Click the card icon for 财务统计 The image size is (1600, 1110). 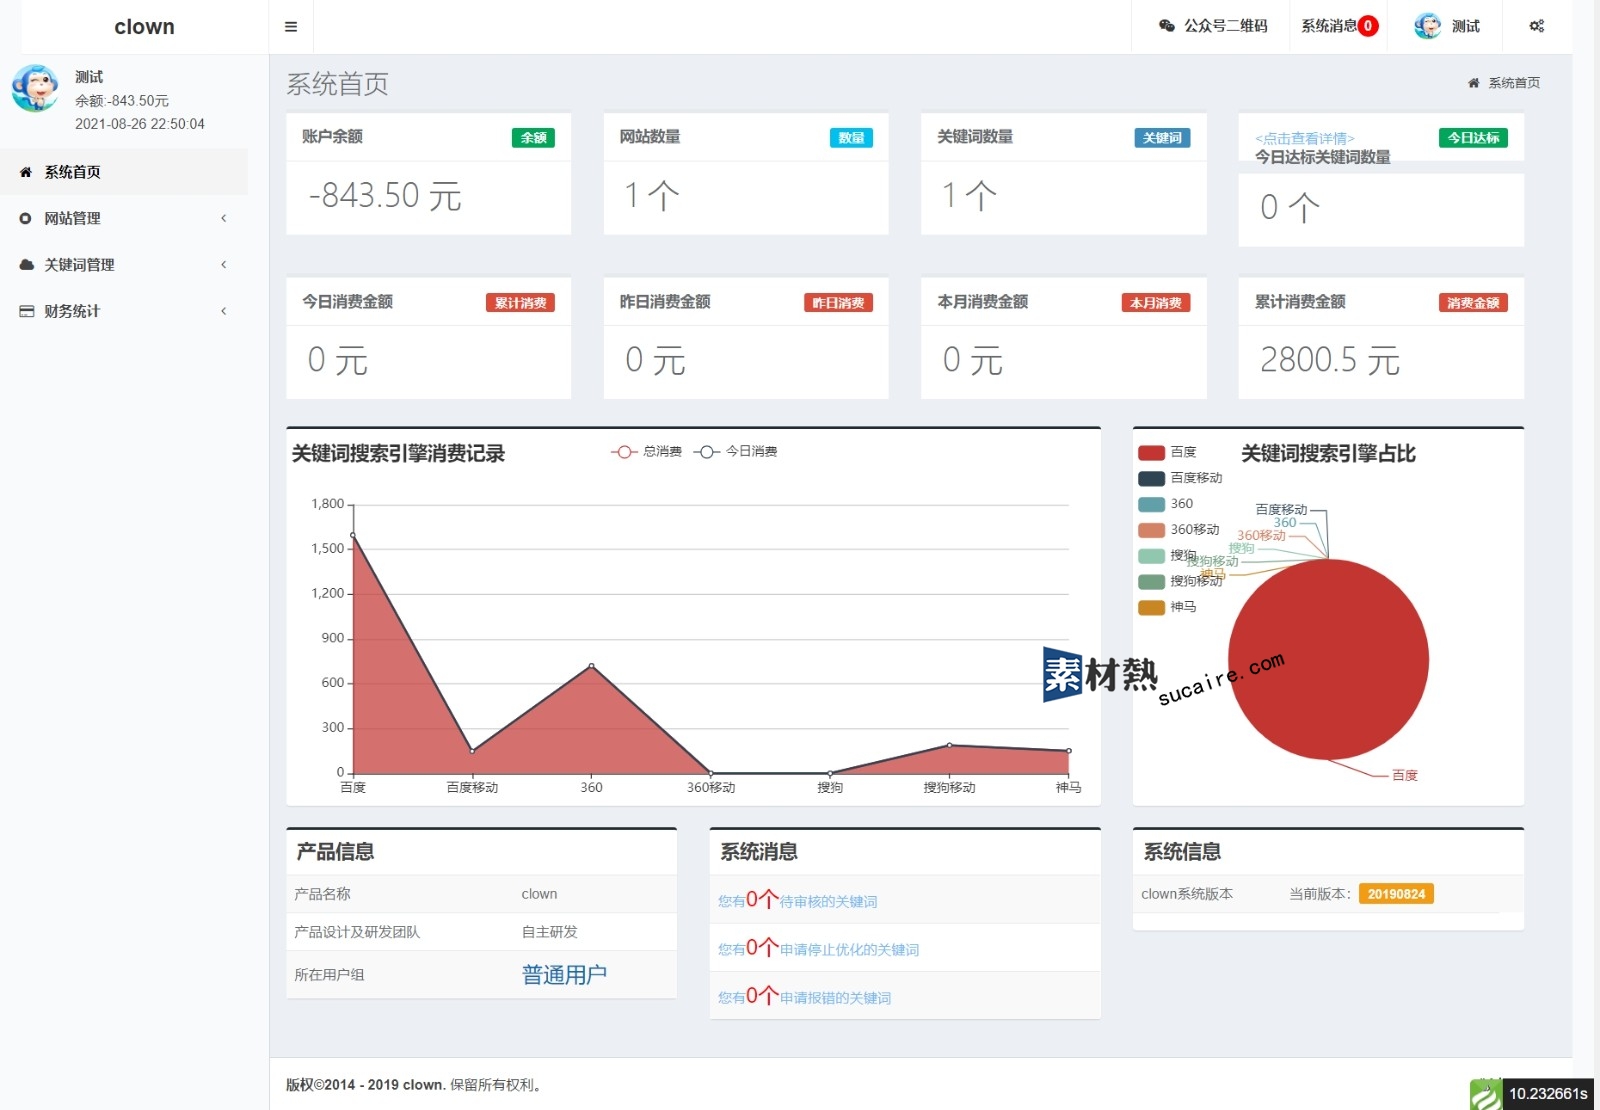coord(26,311)
